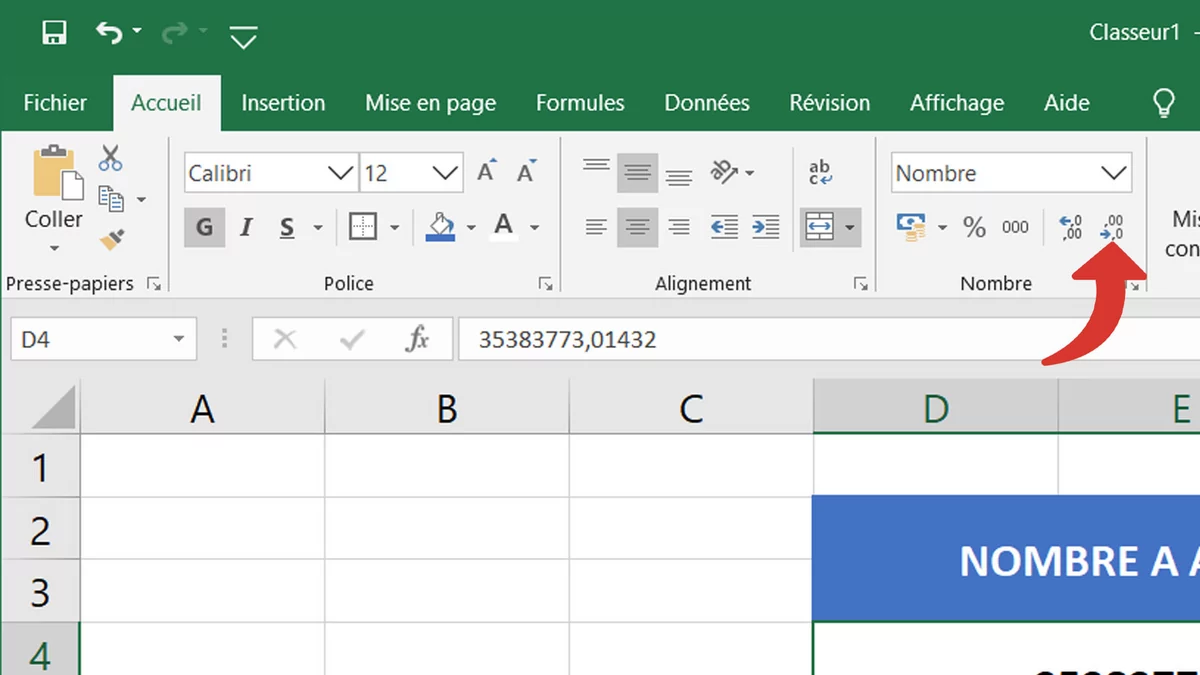Viewport: 1200px width, 675px height.
Task: Click the decrease decimal places icon
Action: 1111,227
